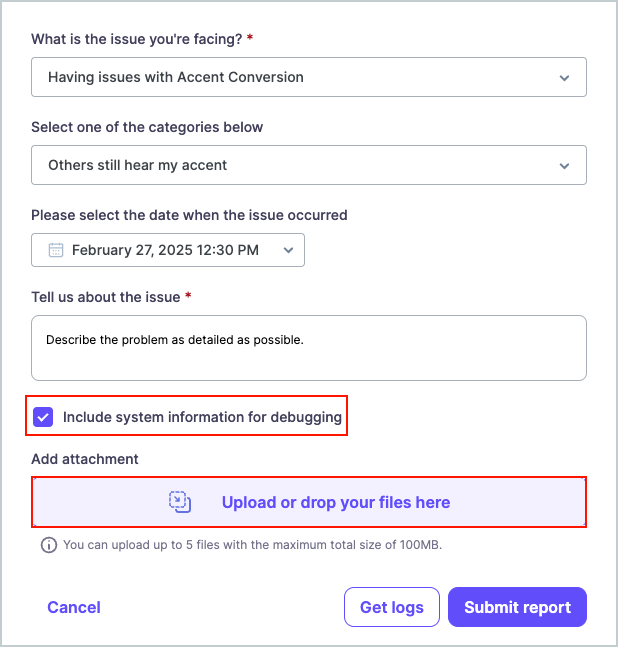Click the 'Upload or drop your files' text

(x=336, y=502)
